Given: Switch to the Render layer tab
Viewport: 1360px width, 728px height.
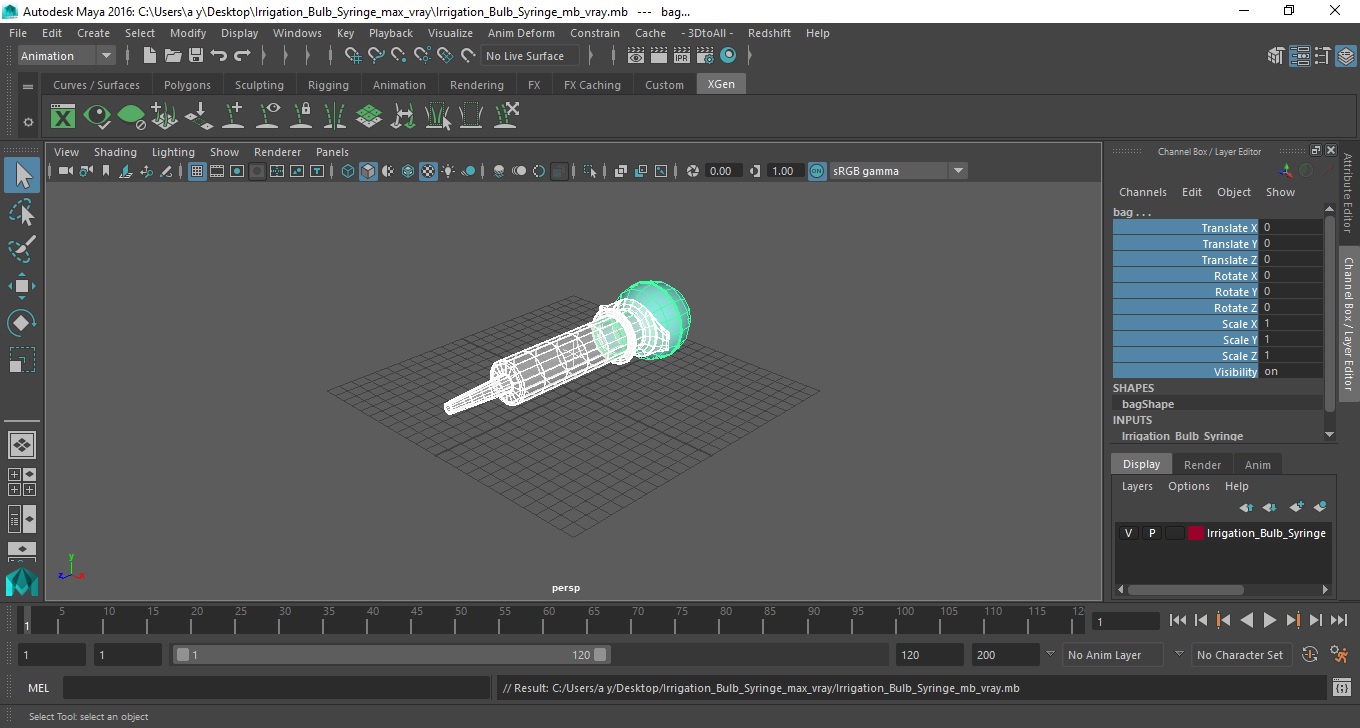Looking at the screenshot, I should 1202,465.
